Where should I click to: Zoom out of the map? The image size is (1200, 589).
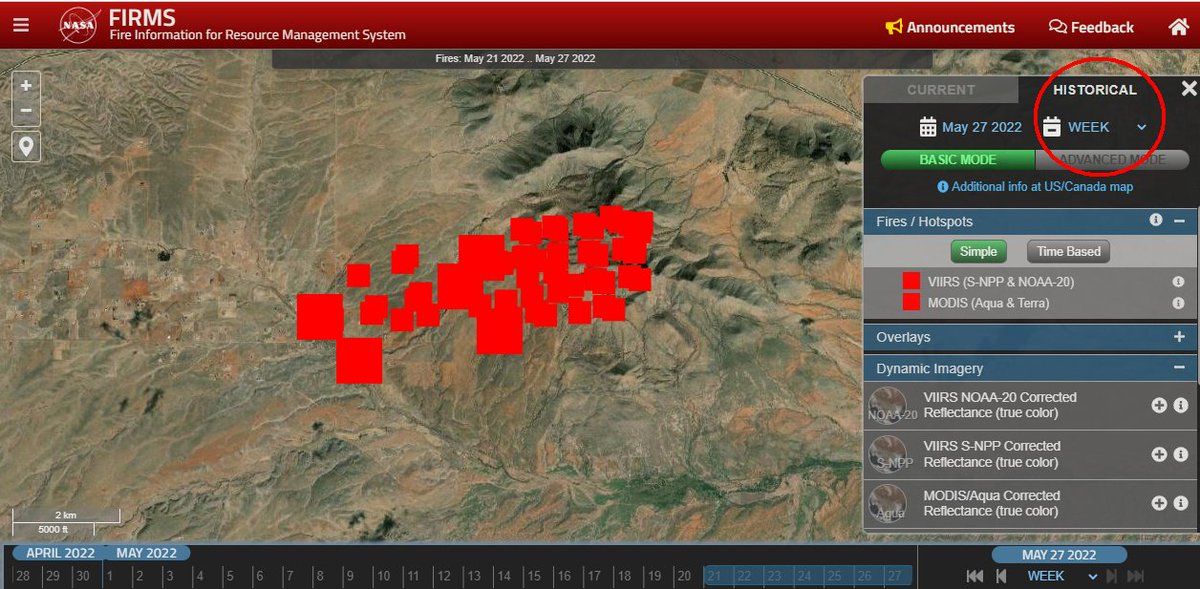(x=26, y=110)
